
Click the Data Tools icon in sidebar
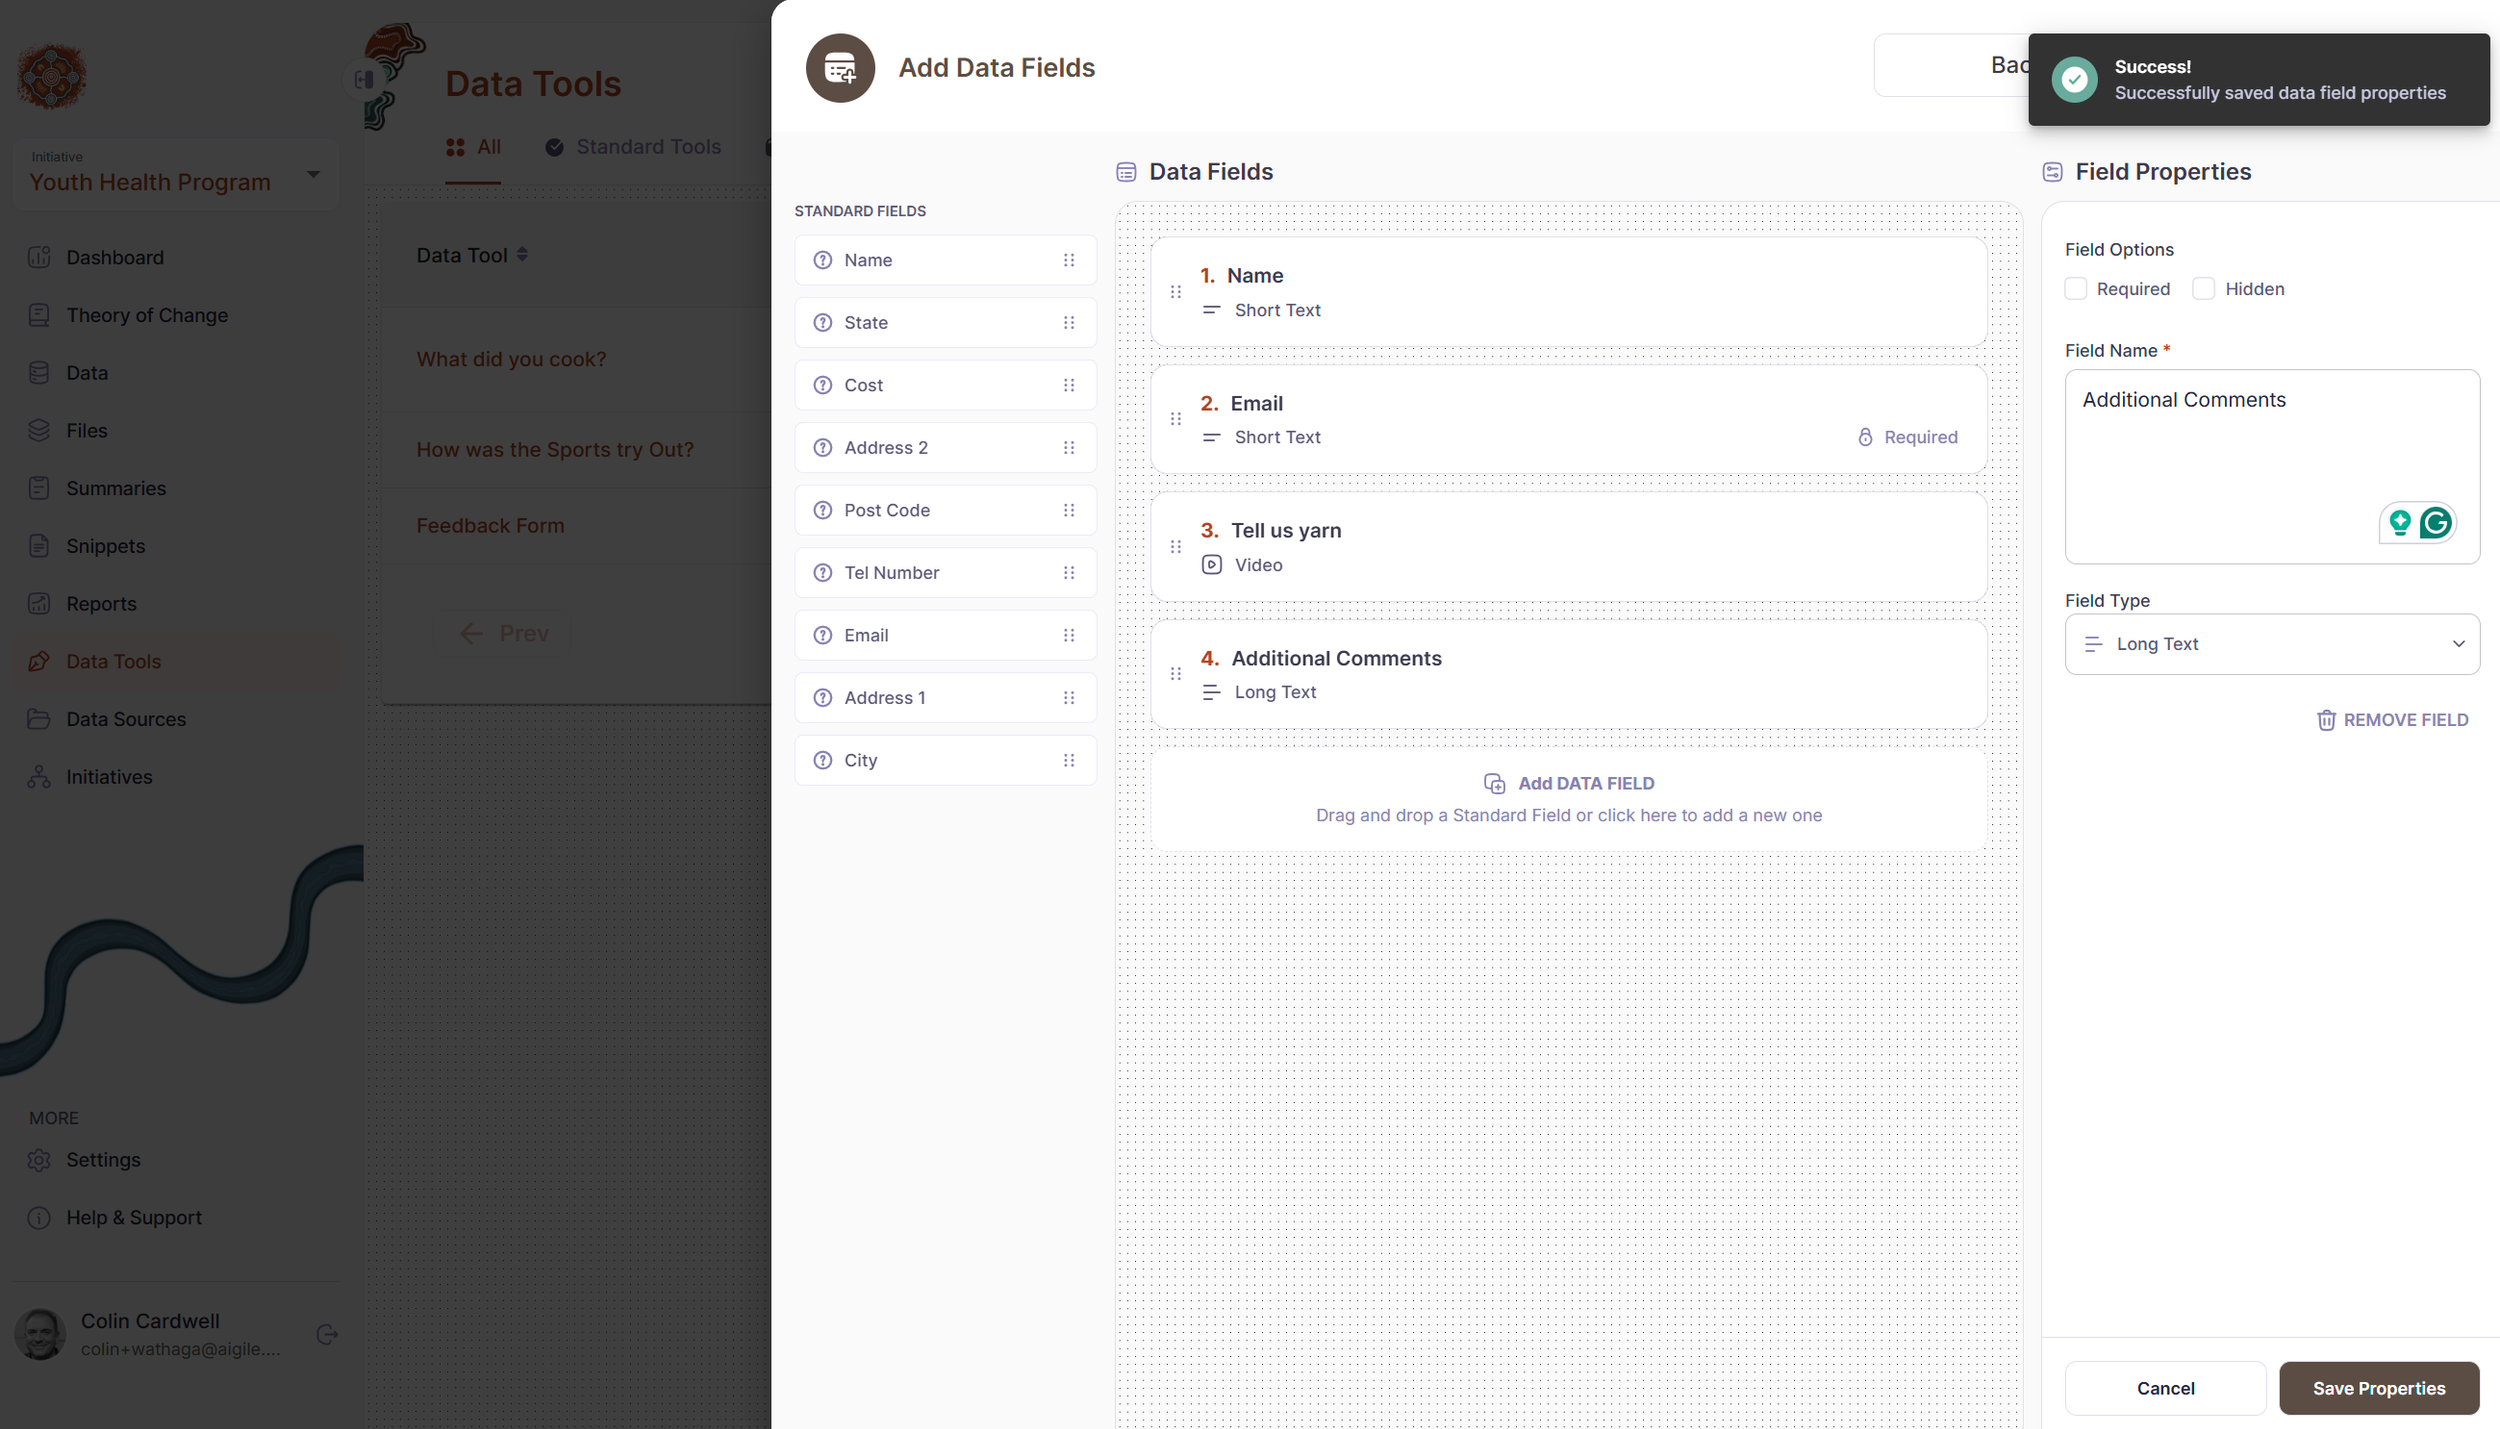pos(39,661)
